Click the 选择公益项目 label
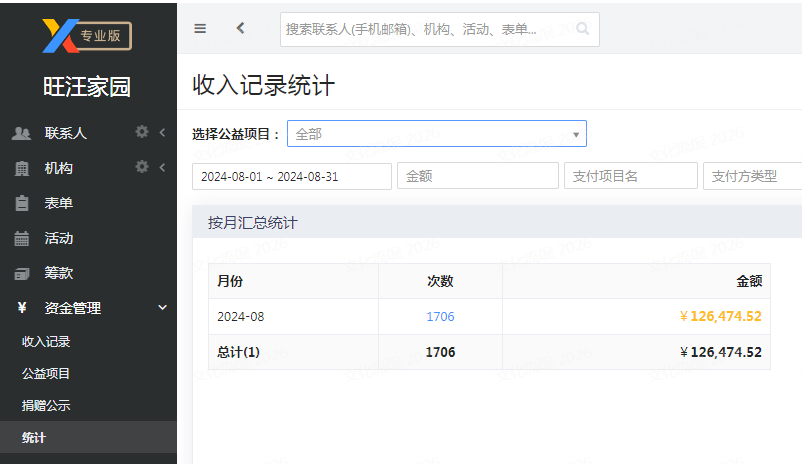The image size is (802, 464). pos(236,135)
